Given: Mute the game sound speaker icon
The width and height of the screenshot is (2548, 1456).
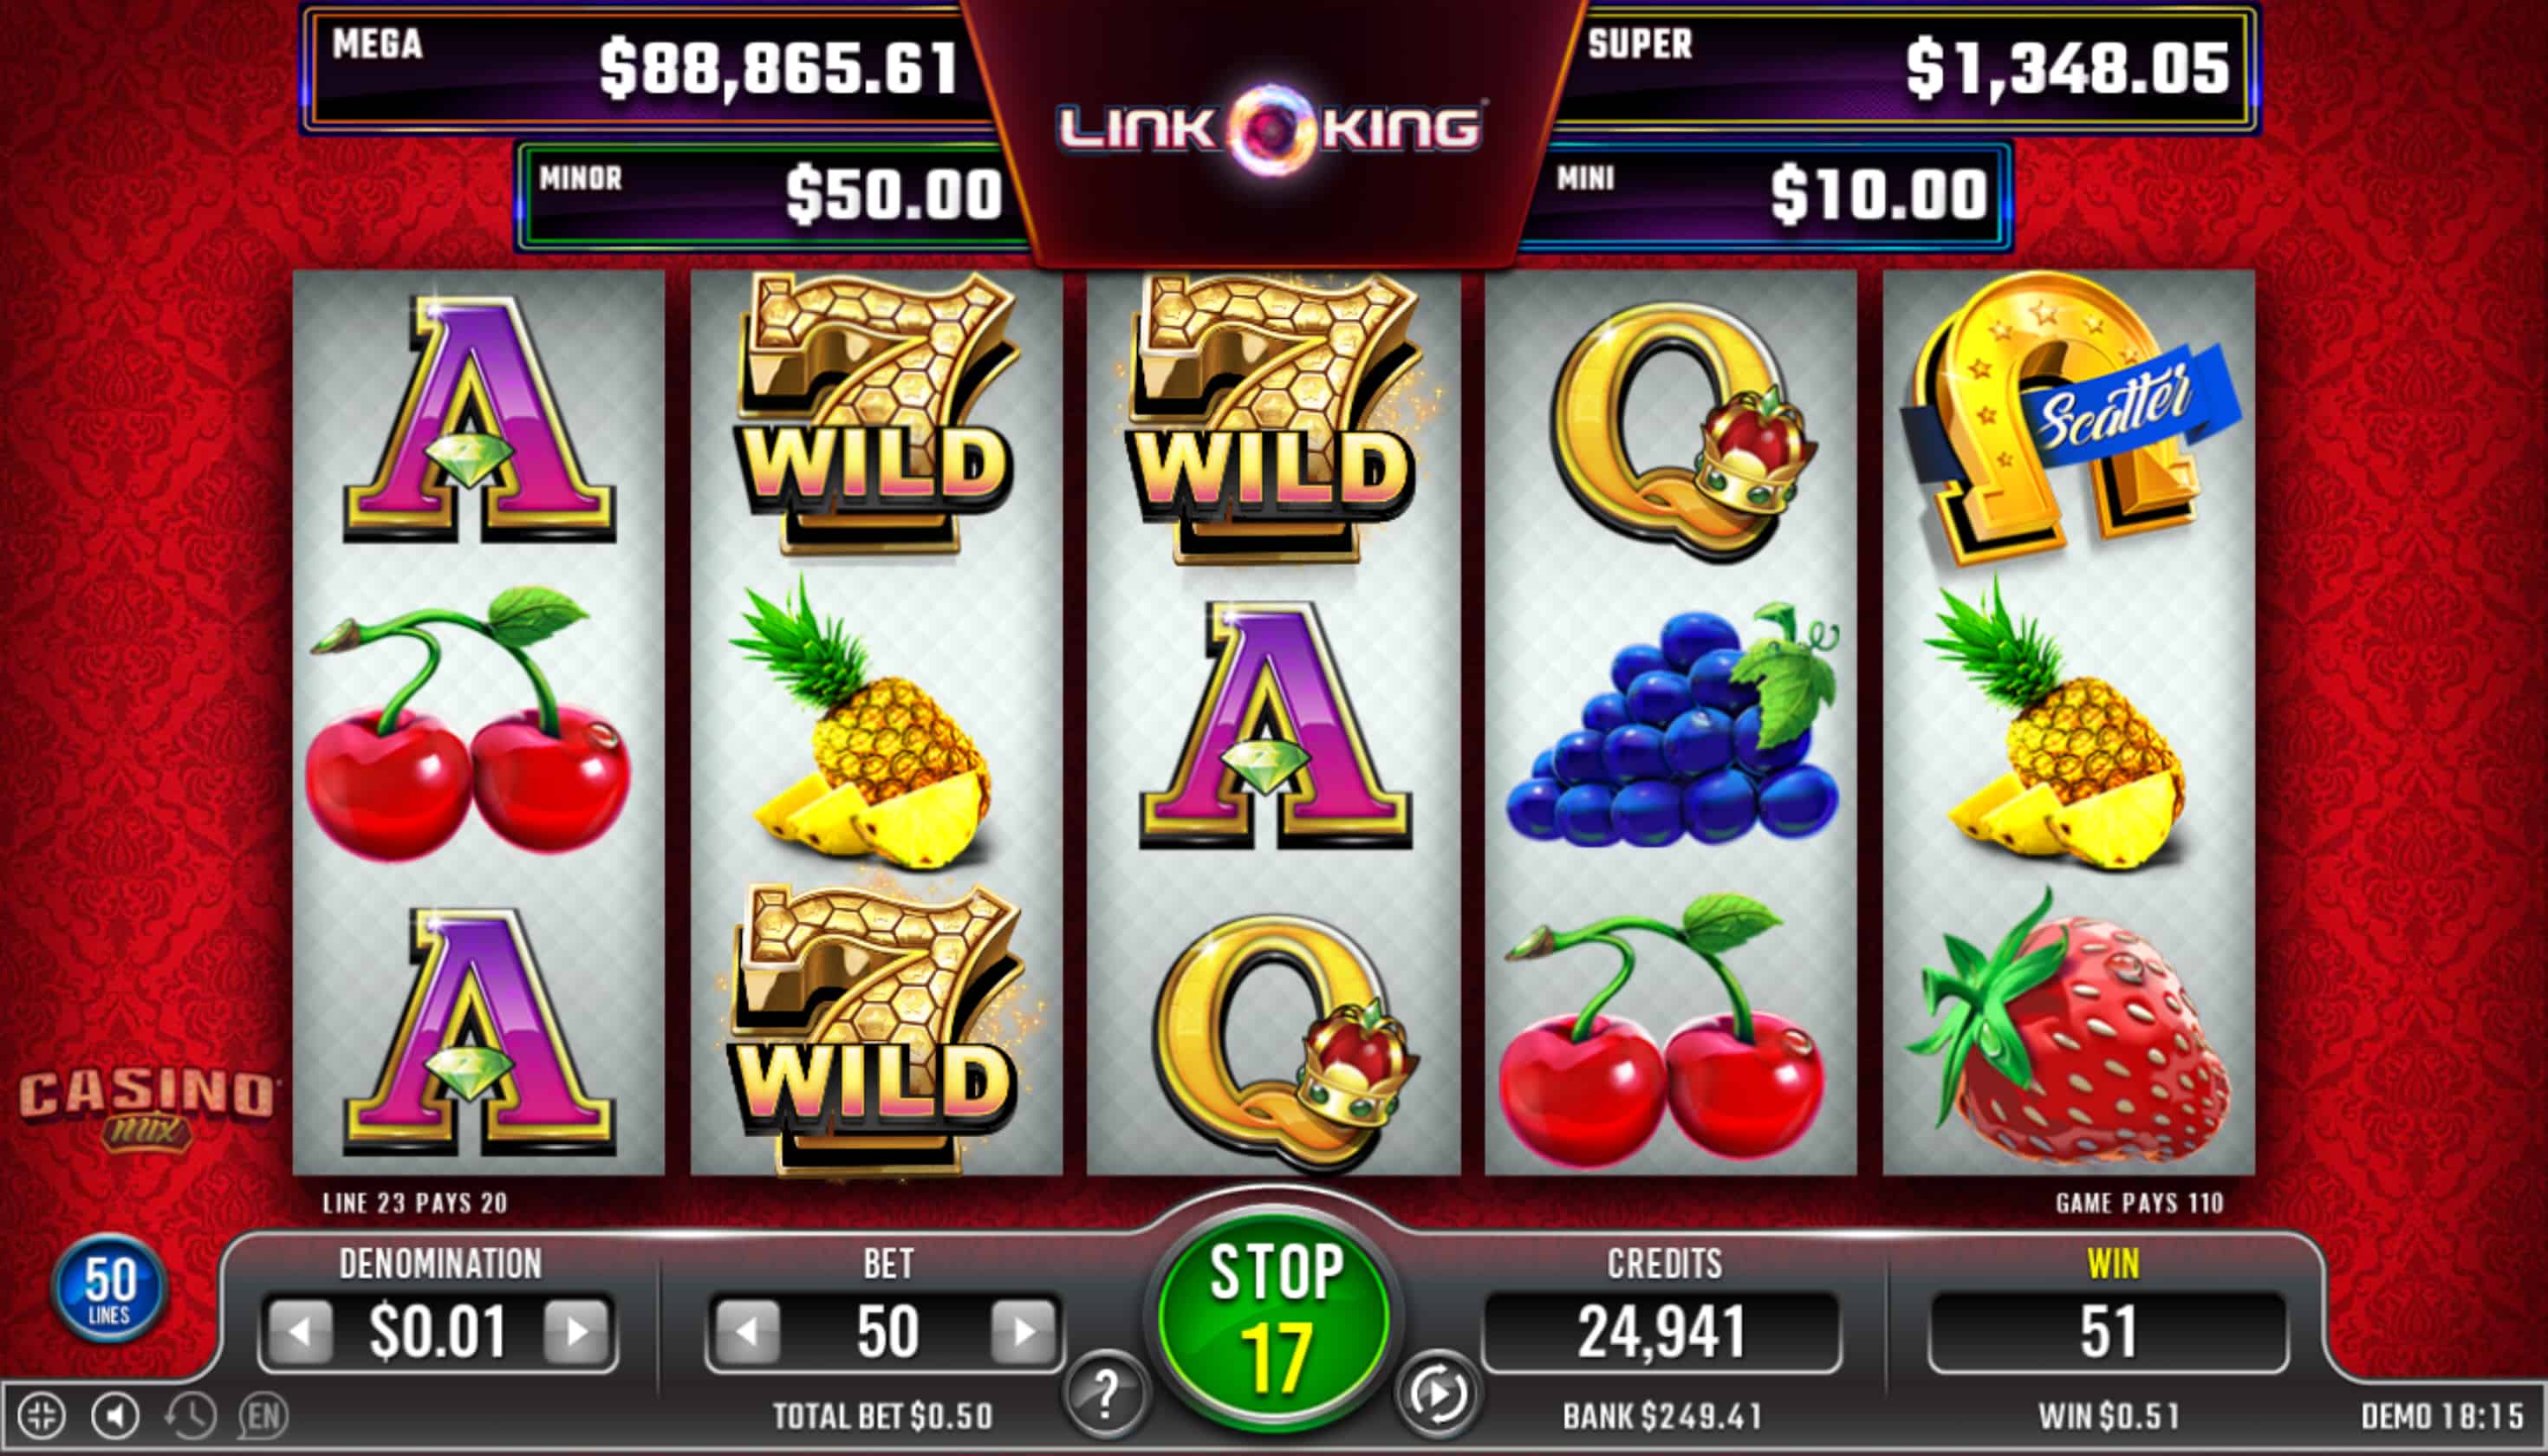Looking at the screenshot, I should 116,1416.
